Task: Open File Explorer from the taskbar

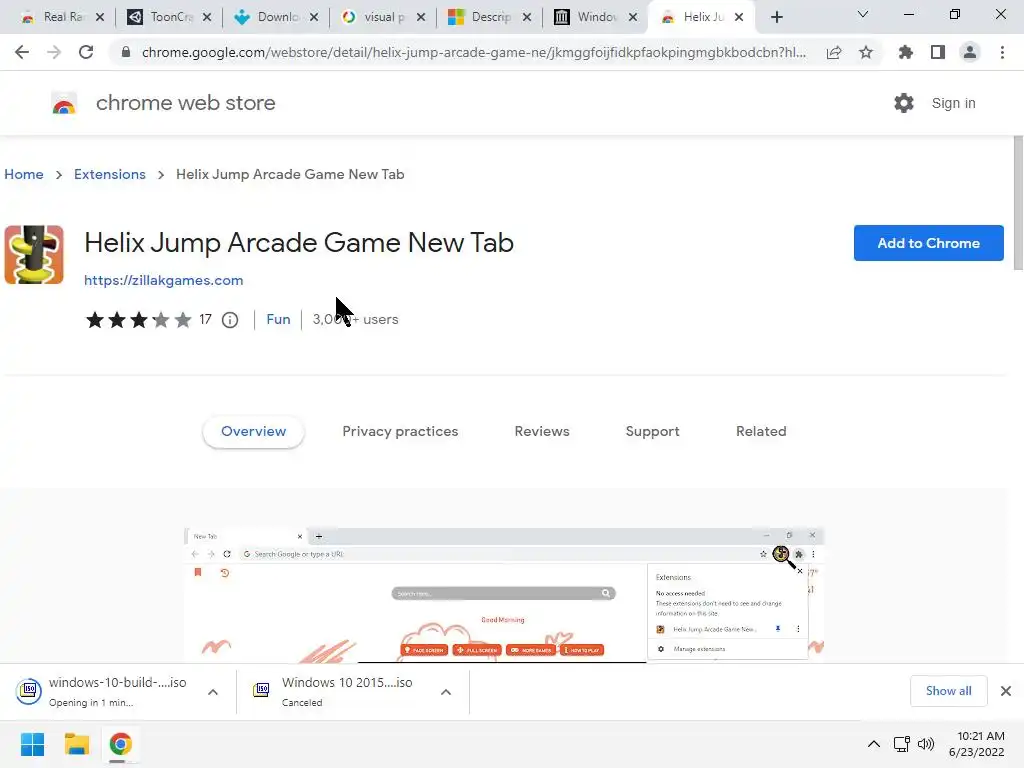Action: (x=76, y=744)
